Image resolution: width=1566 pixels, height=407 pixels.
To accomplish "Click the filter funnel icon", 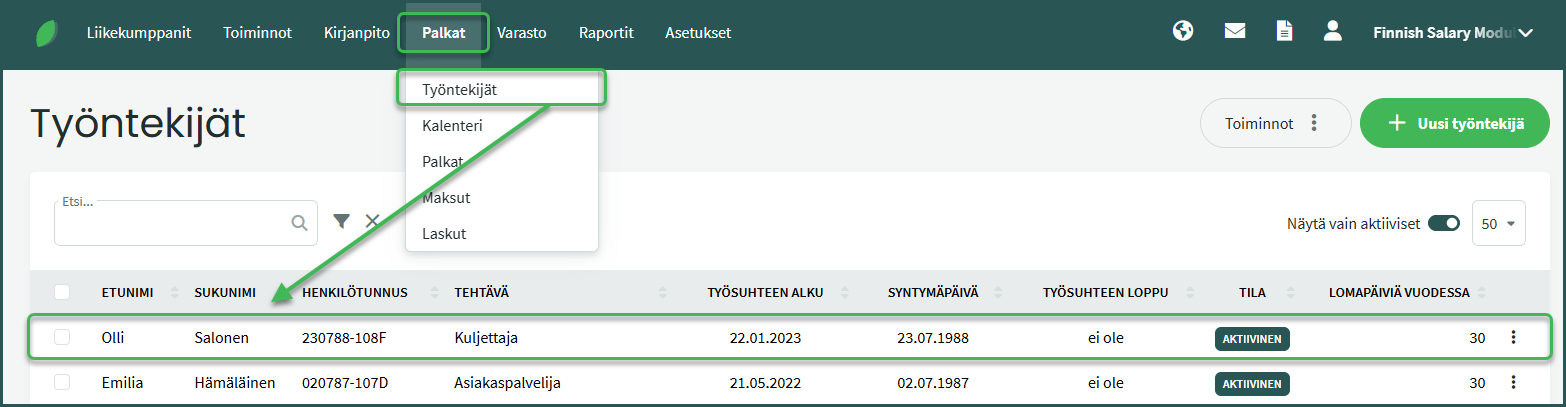I will pos(341,221).
